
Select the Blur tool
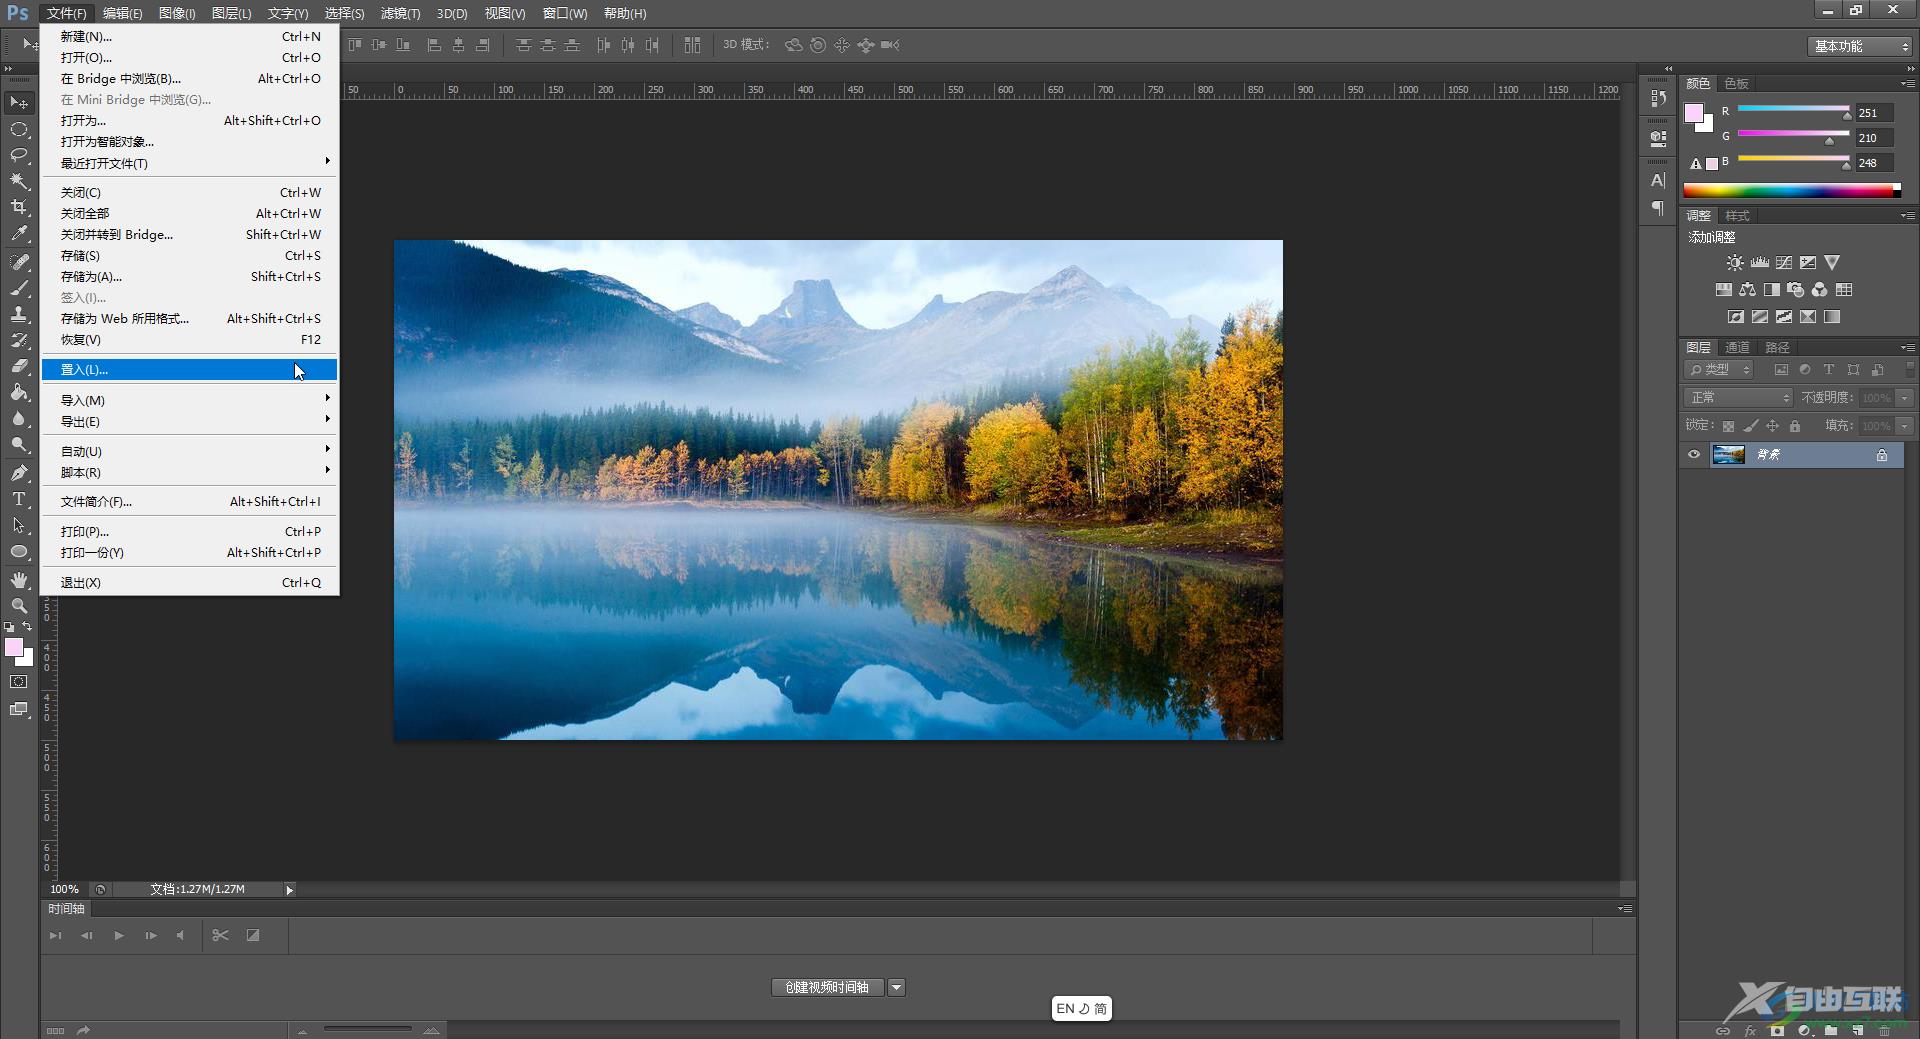tap(19, 418)
